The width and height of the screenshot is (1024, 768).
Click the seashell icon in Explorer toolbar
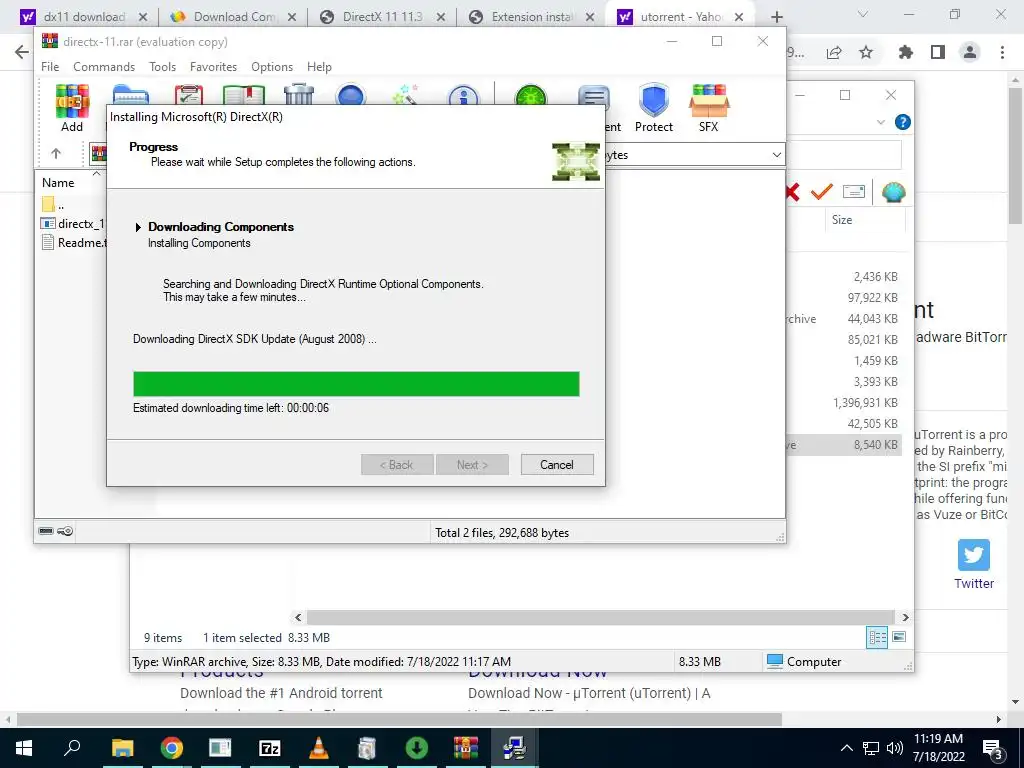pos(893,192)
